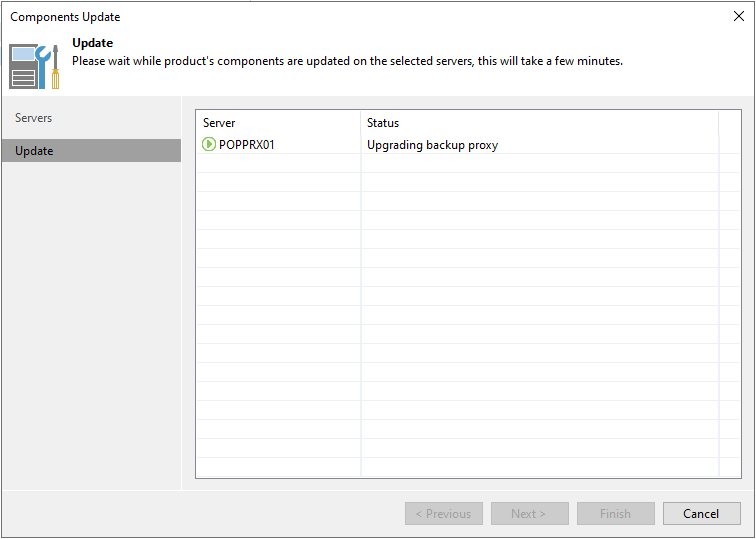
Task: Click the blank area below Update in sidebar
Action: pyautogui.click(x=92, y=325)
